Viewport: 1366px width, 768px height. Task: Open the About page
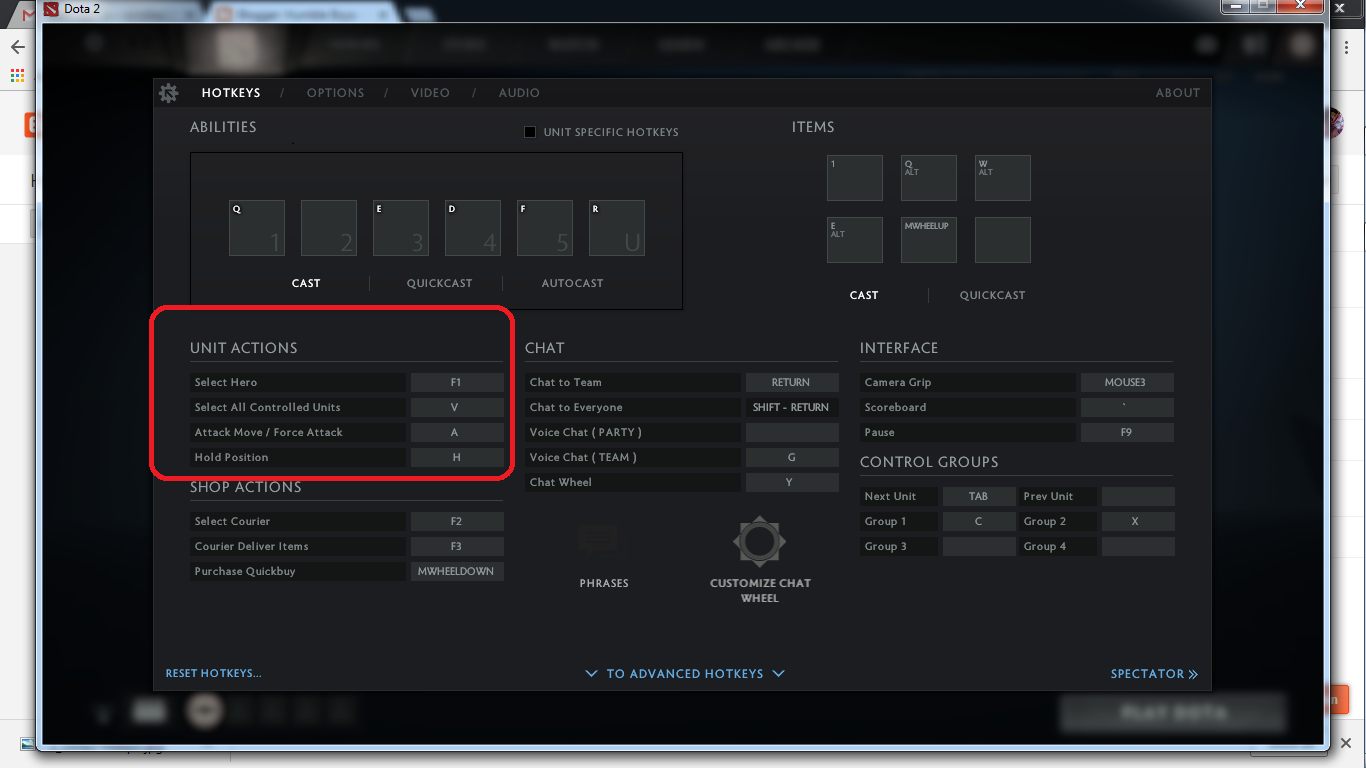coord(1178,93)
